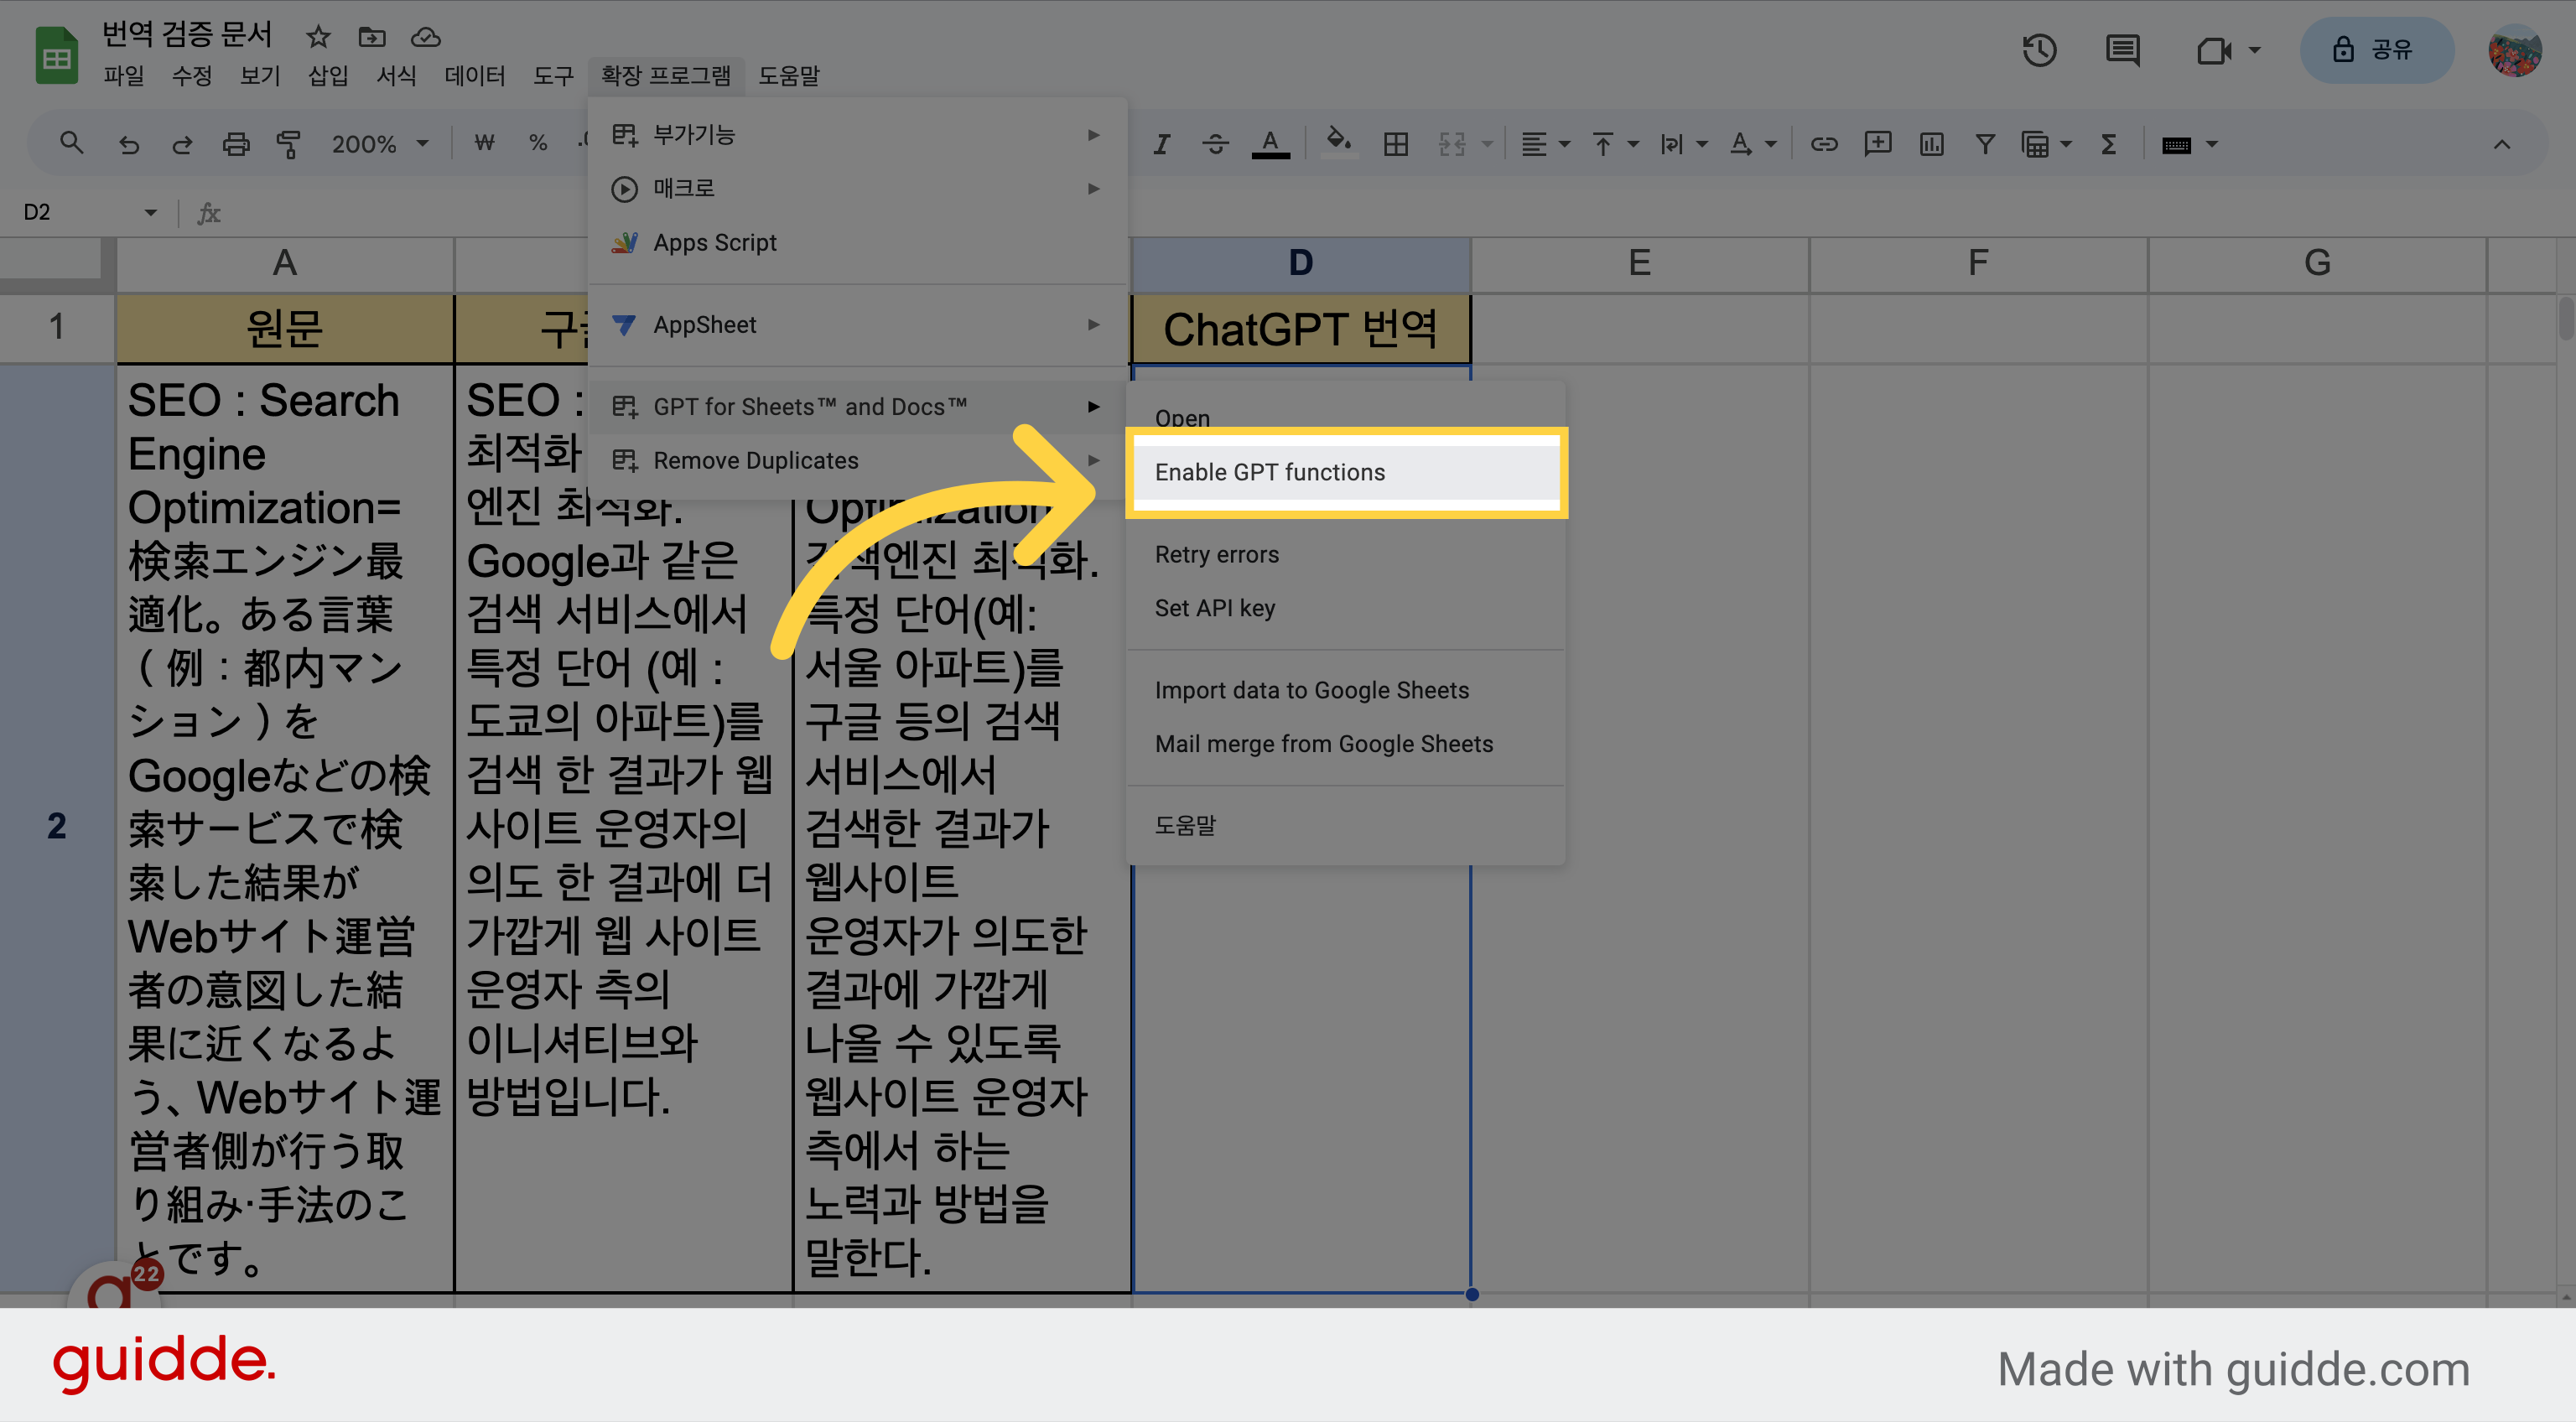Insert link icon
2576x1422 pixels.
coord(1824,144)
